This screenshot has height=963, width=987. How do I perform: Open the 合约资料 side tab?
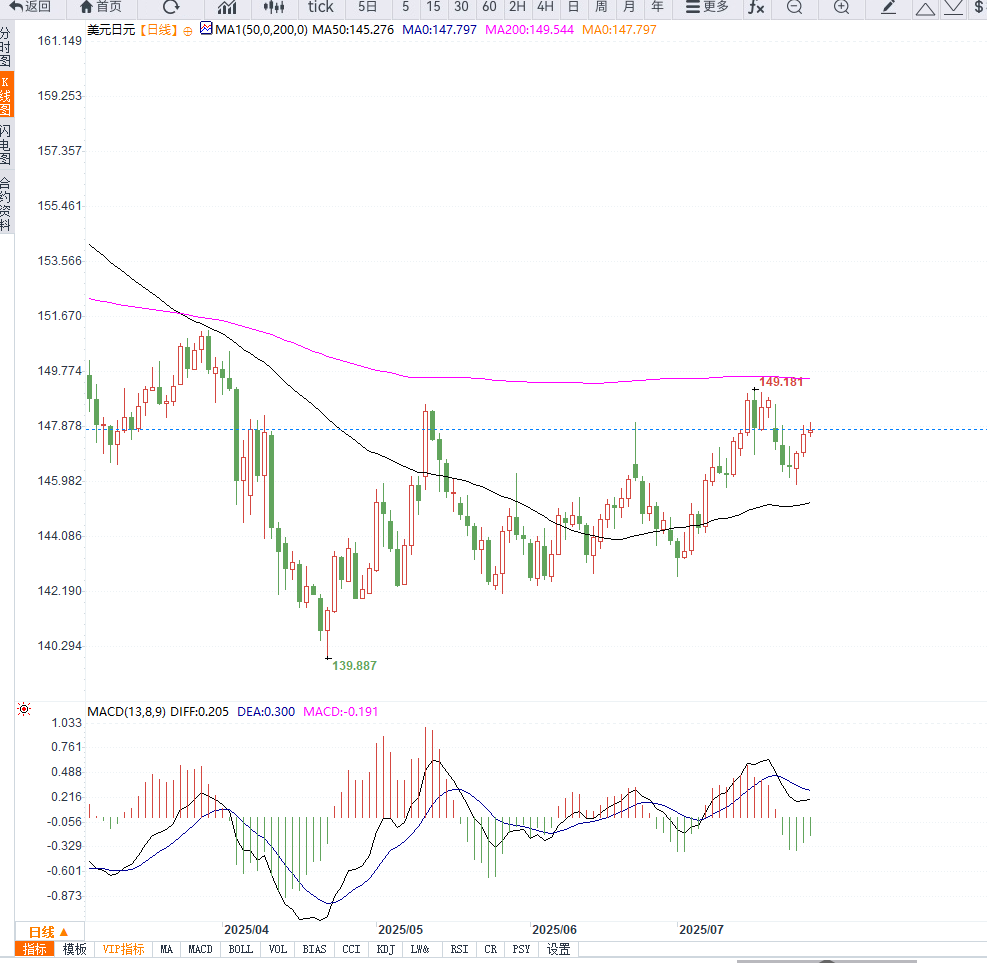point(6,204)
